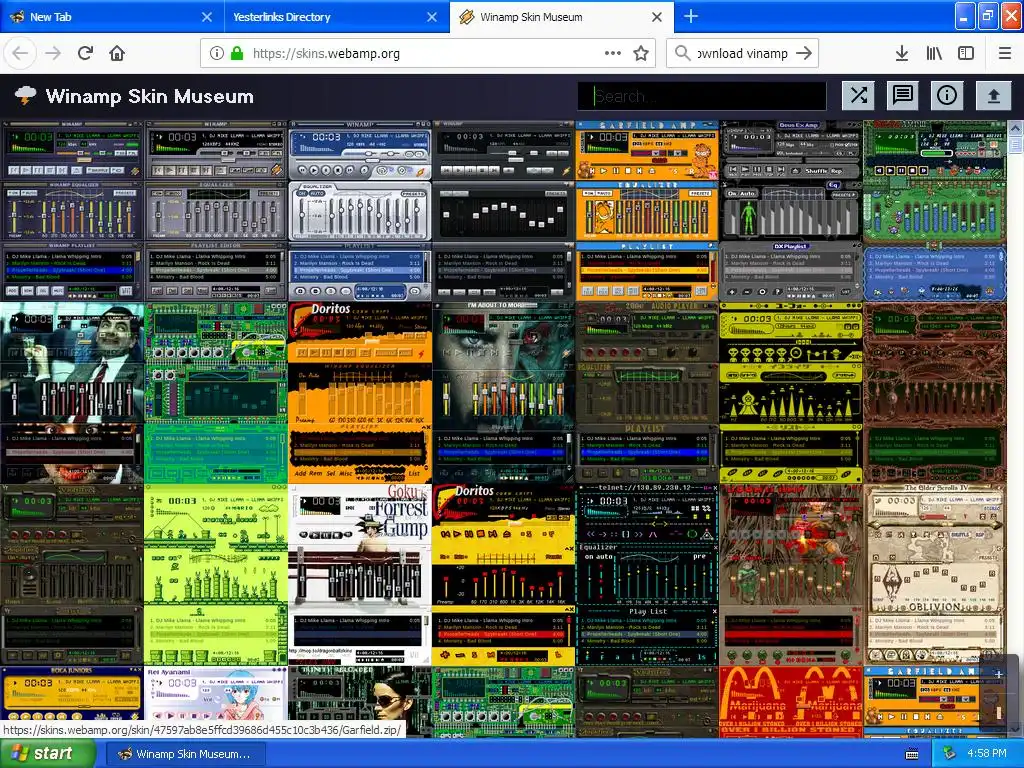1024x768 pixels.
Task: Bookmark this page with the star
Action: [x=641, y=53]
